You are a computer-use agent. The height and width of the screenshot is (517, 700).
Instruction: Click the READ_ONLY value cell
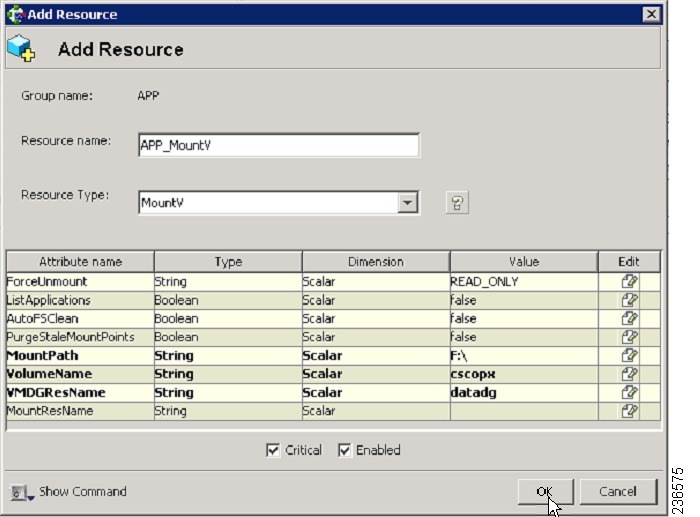[x=524, y=282]
